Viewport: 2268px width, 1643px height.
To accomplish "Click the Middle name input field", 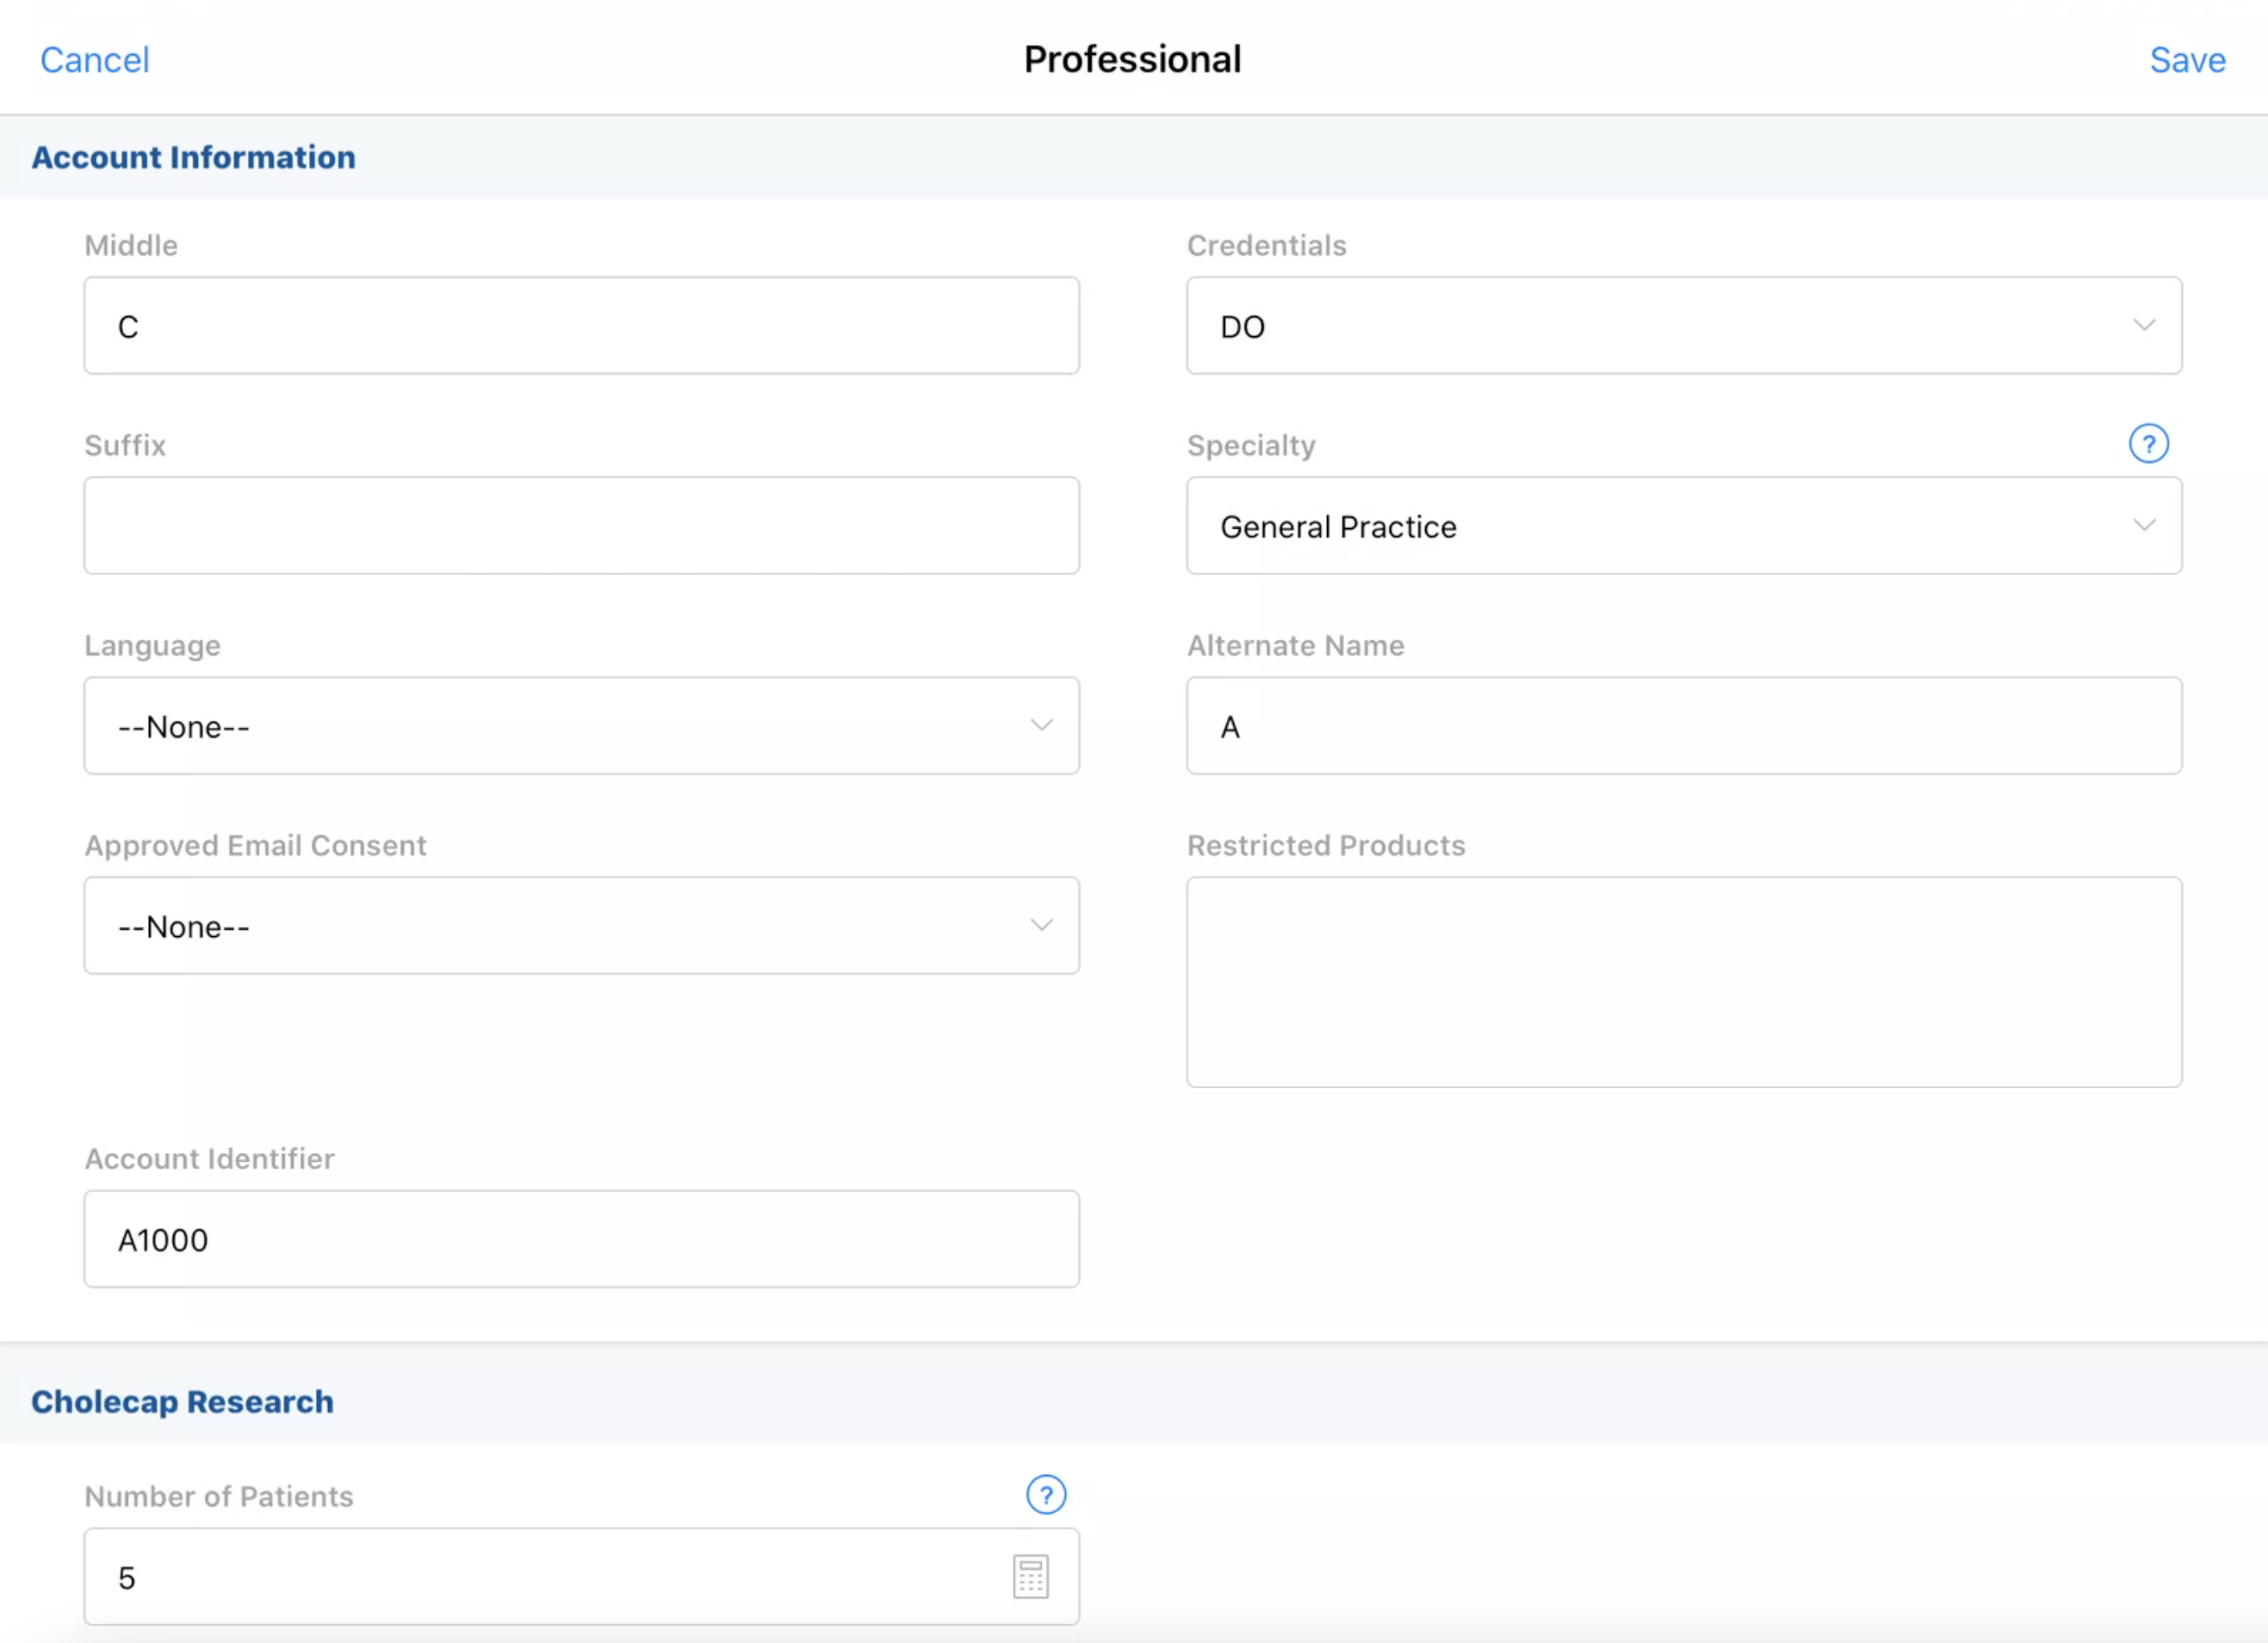I will (x=581, y=326).
